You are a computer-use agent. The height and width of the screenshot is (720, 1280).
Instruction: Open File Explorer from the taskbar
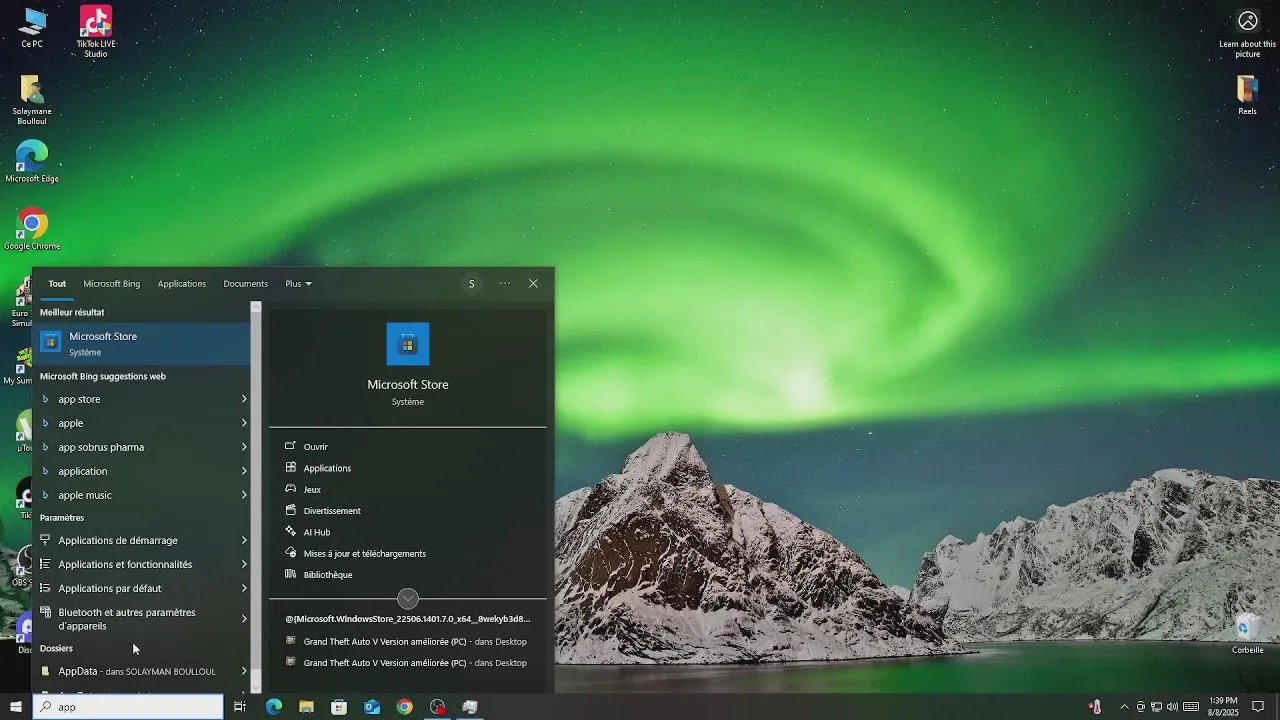pyautogui.click(x=306, y=707)
